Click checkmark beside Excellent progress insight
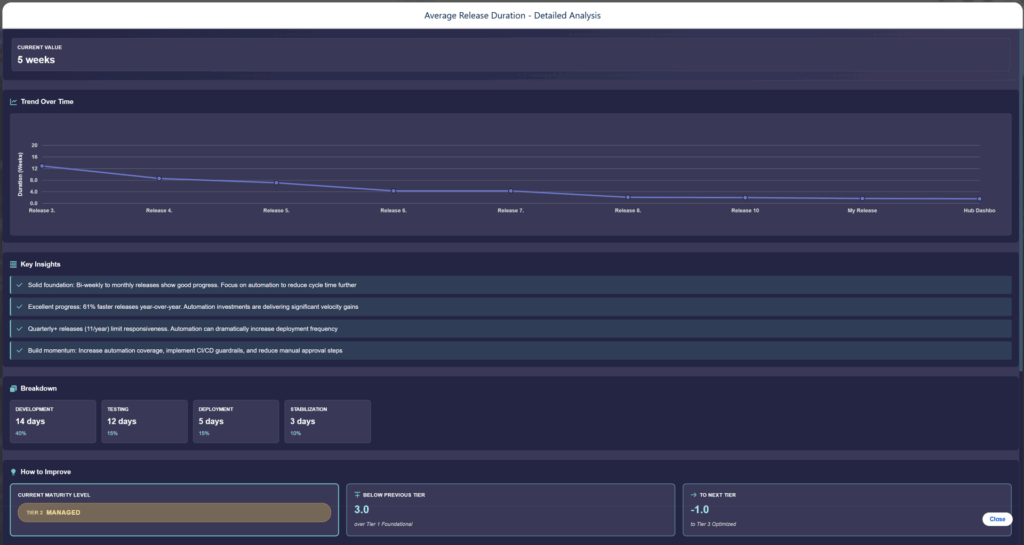1024x545 pixels. [20, 307]
